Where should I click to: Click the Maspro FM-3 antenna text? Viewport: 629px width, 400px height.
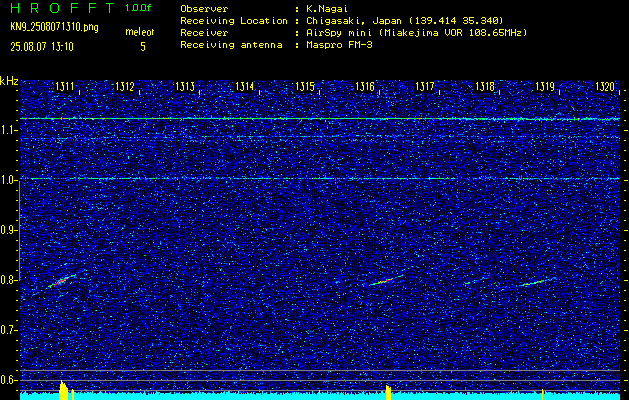click(339, 45)
